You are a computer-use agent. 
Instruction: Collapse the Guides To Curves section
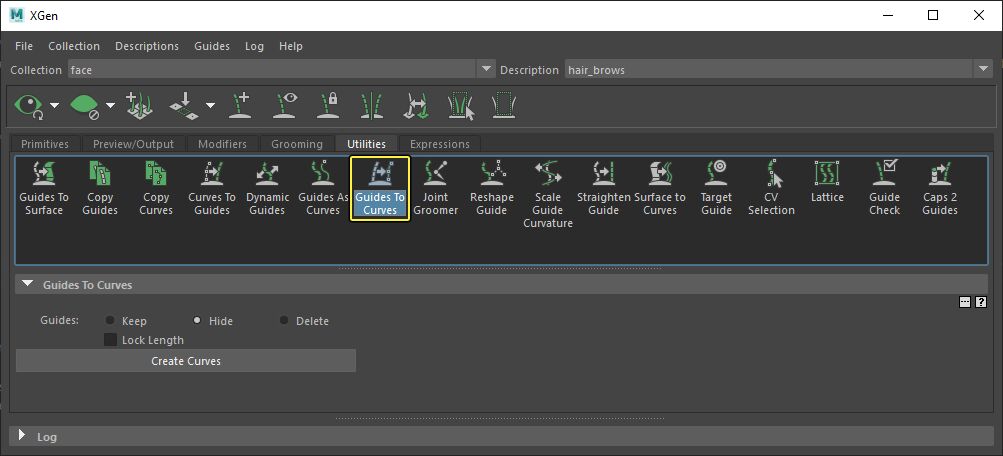click(28, 284)
